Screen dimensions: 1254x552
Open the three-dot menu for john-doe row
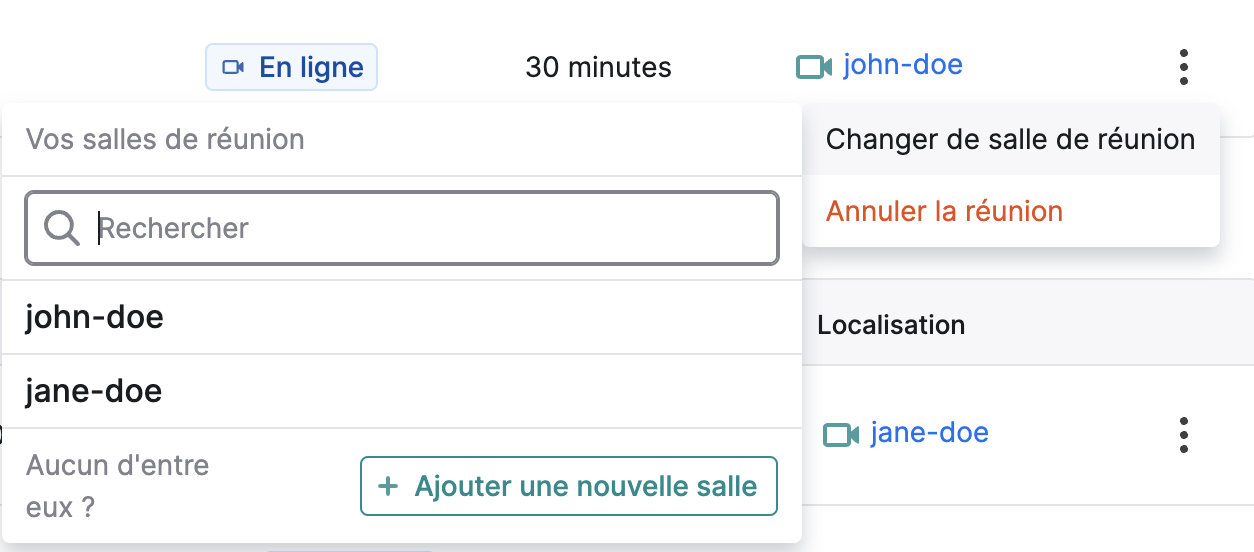[1184, 67]
